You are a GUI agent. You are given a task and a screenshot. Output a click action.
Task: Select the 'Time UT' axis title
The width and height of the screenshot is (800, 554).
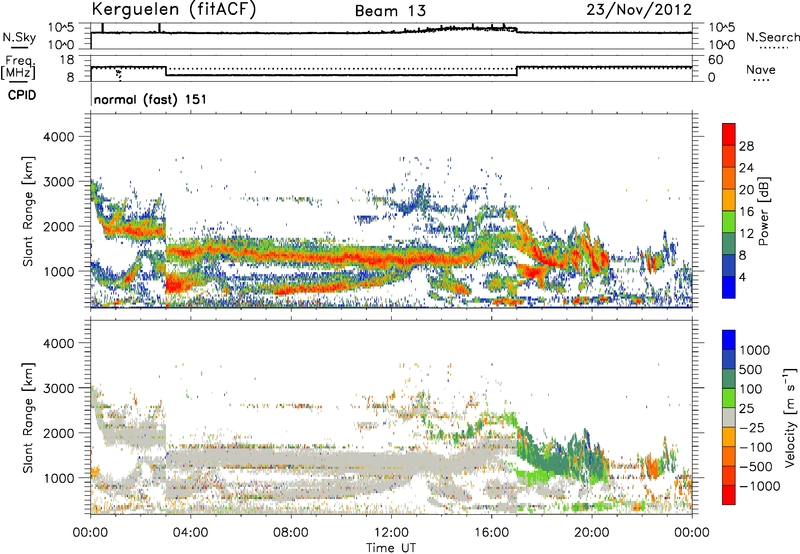[x=391, y=548]
